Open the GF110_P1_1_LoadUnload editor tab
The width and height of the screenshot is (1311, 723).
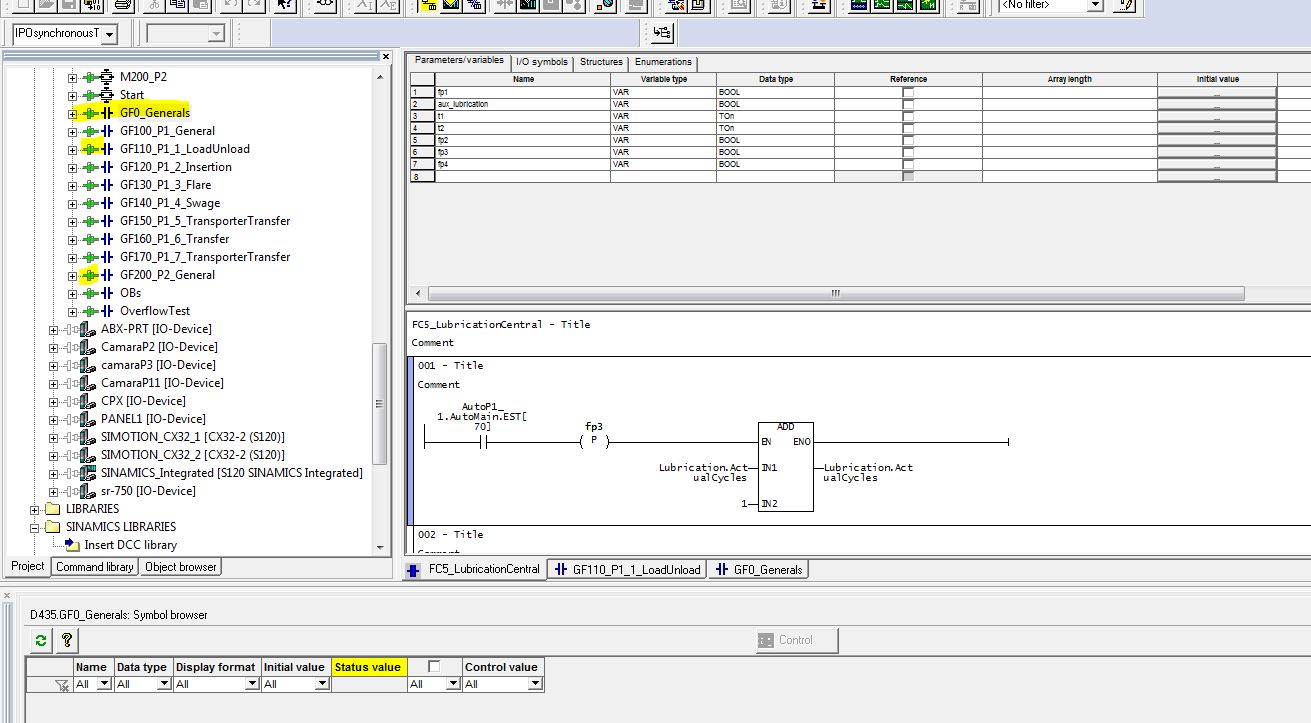pos(627,569)
